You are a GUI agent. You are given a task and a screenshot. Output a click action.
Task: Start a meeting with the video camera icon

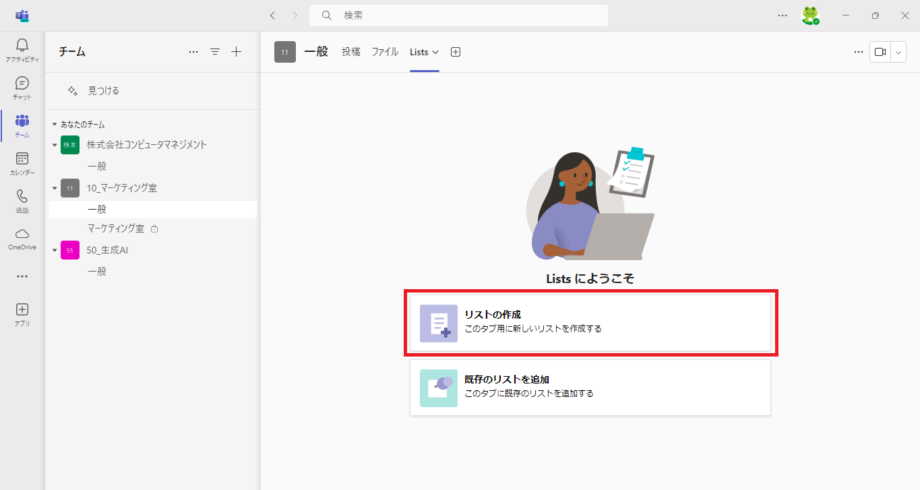(x=880, y=52)
